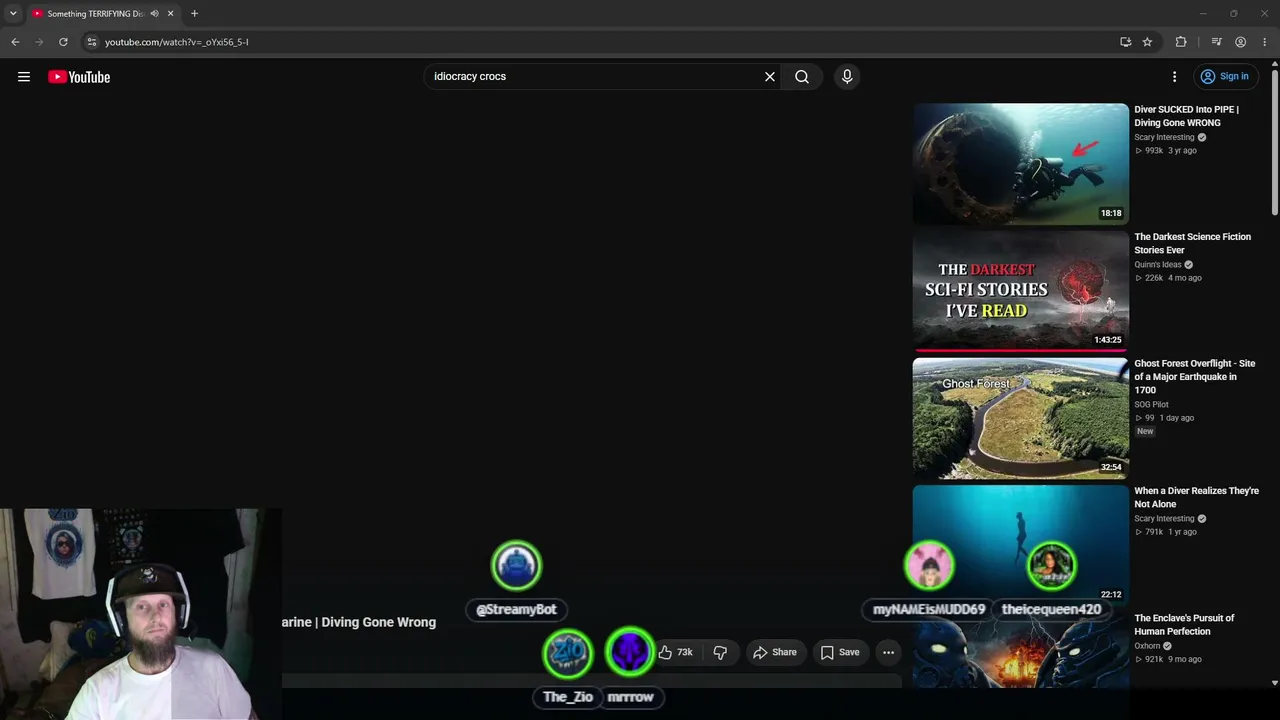Viewport: 1280px width, 720px height.
Task: Go back to previous page
Action: pos(15,42)
